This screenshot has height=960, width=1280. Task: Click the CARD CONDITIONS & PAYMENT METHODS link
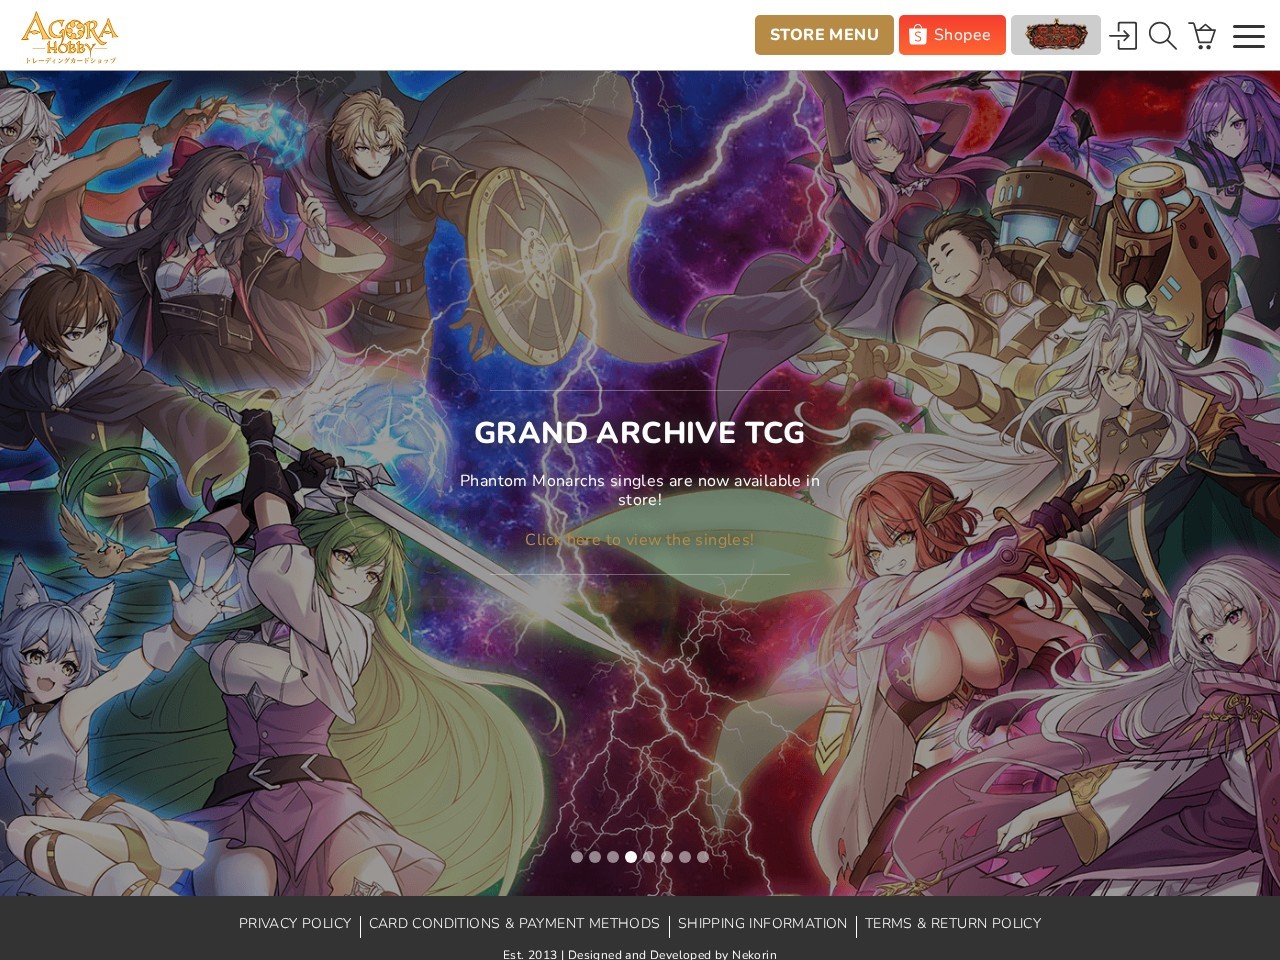(x=514, y=924)
